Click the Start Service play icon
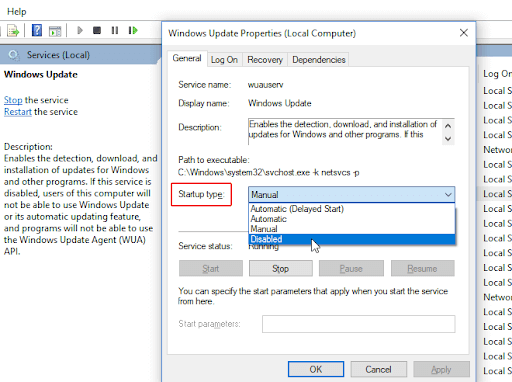Screen dimensions: 512x382 point(80,31)
